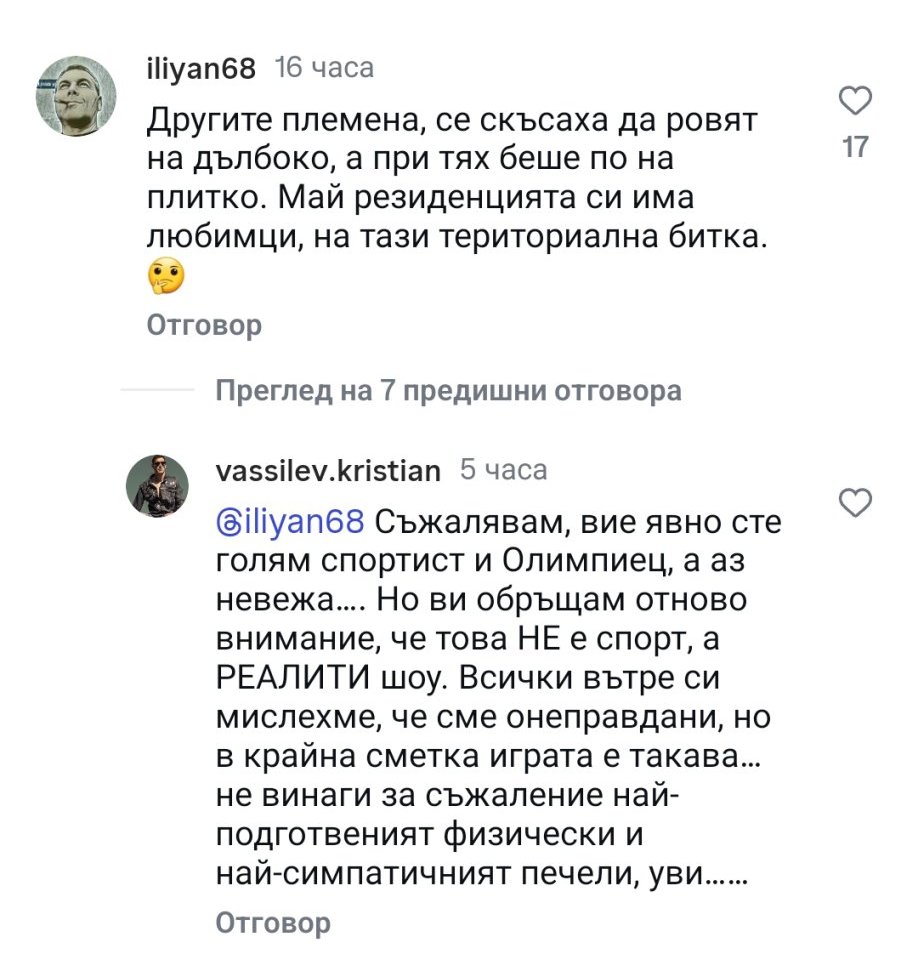Click the 5 часа timestamp

click(x=503, y=469)
